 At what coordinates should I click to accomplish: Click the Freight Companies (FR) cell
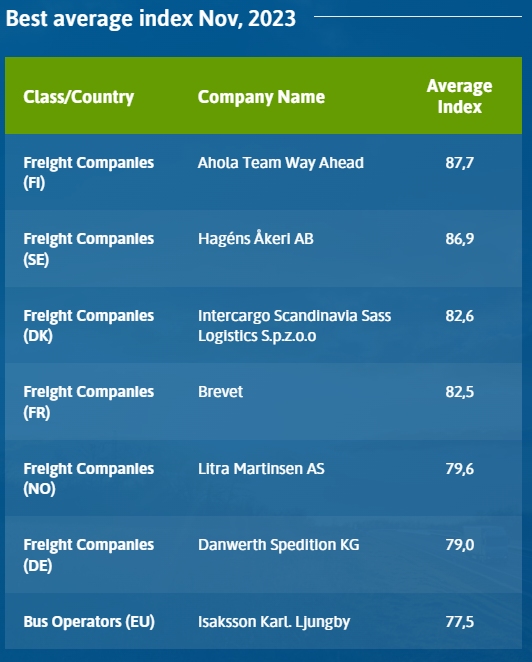(x=89, y=402)
